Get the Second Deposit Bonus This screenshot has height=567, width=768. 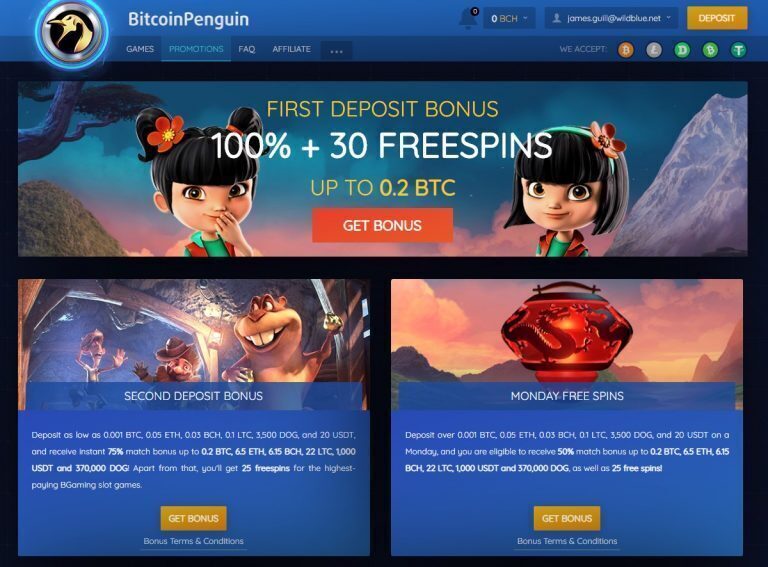[193, 518]
